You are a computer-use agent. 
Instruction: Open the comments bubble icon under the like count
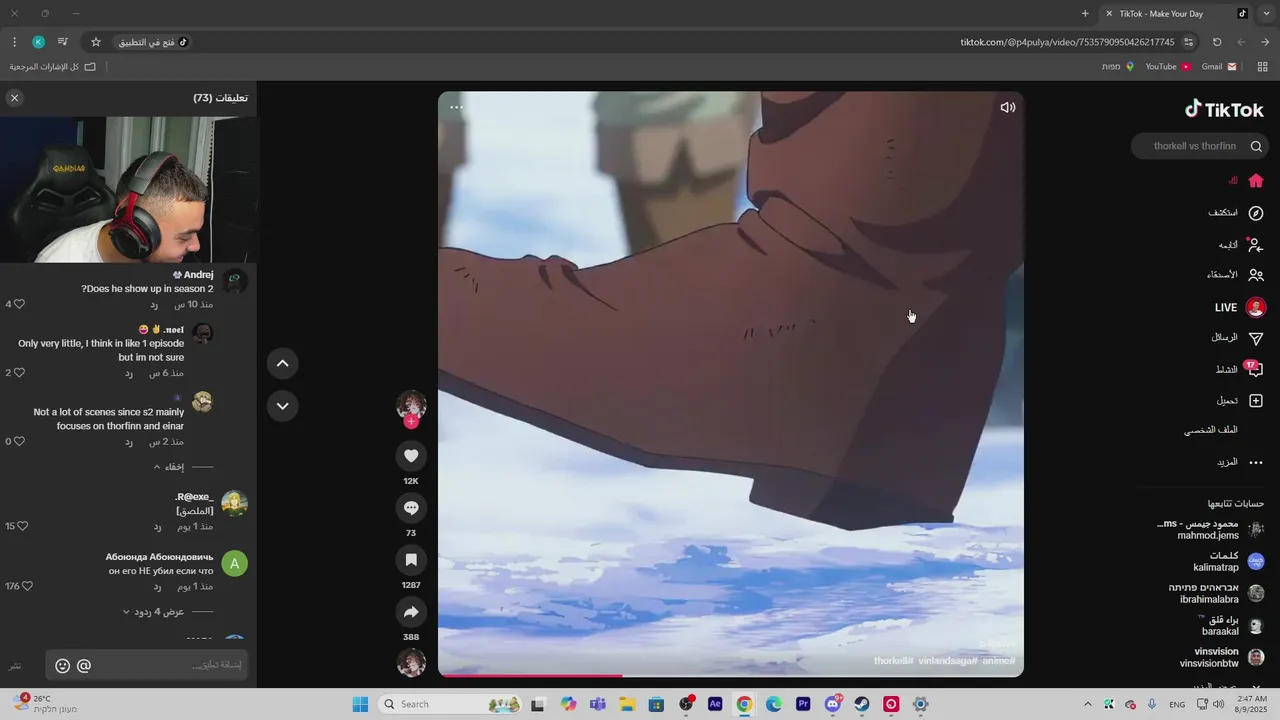coord(411,508)
